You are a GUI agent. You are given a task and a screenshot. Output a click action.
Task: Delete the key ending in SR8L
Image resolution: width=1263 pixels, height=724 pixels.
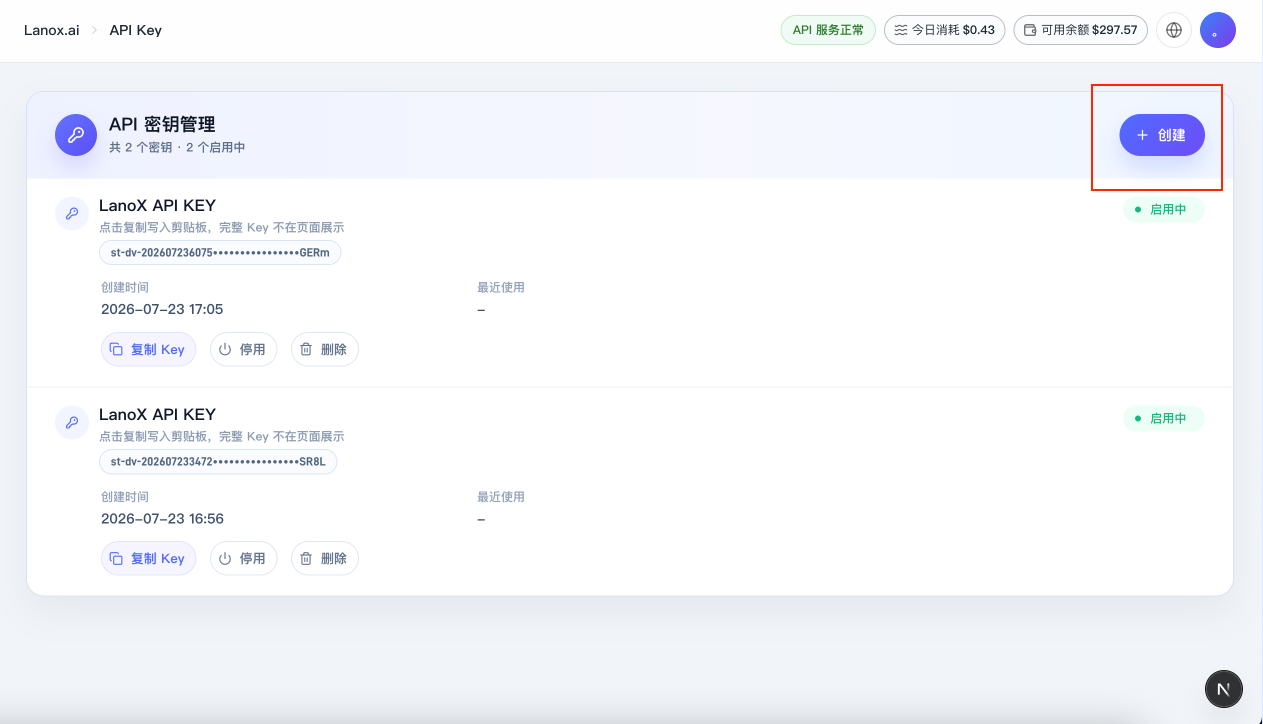click(x=324, y=558)
